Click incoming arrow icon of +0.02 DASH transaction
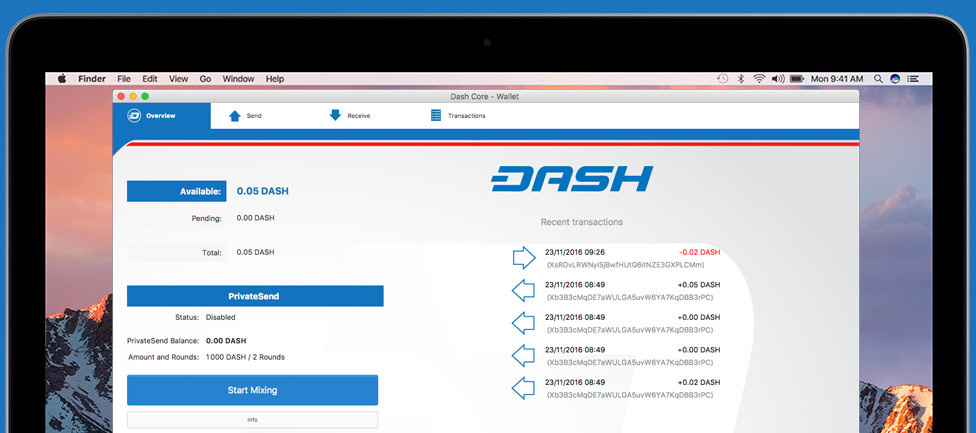976x433 pixels. tap(523, 388)
